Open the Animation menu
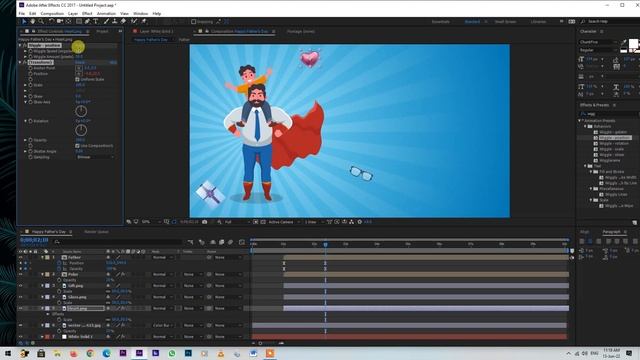The image size is (640, 360). pos(106,13)
